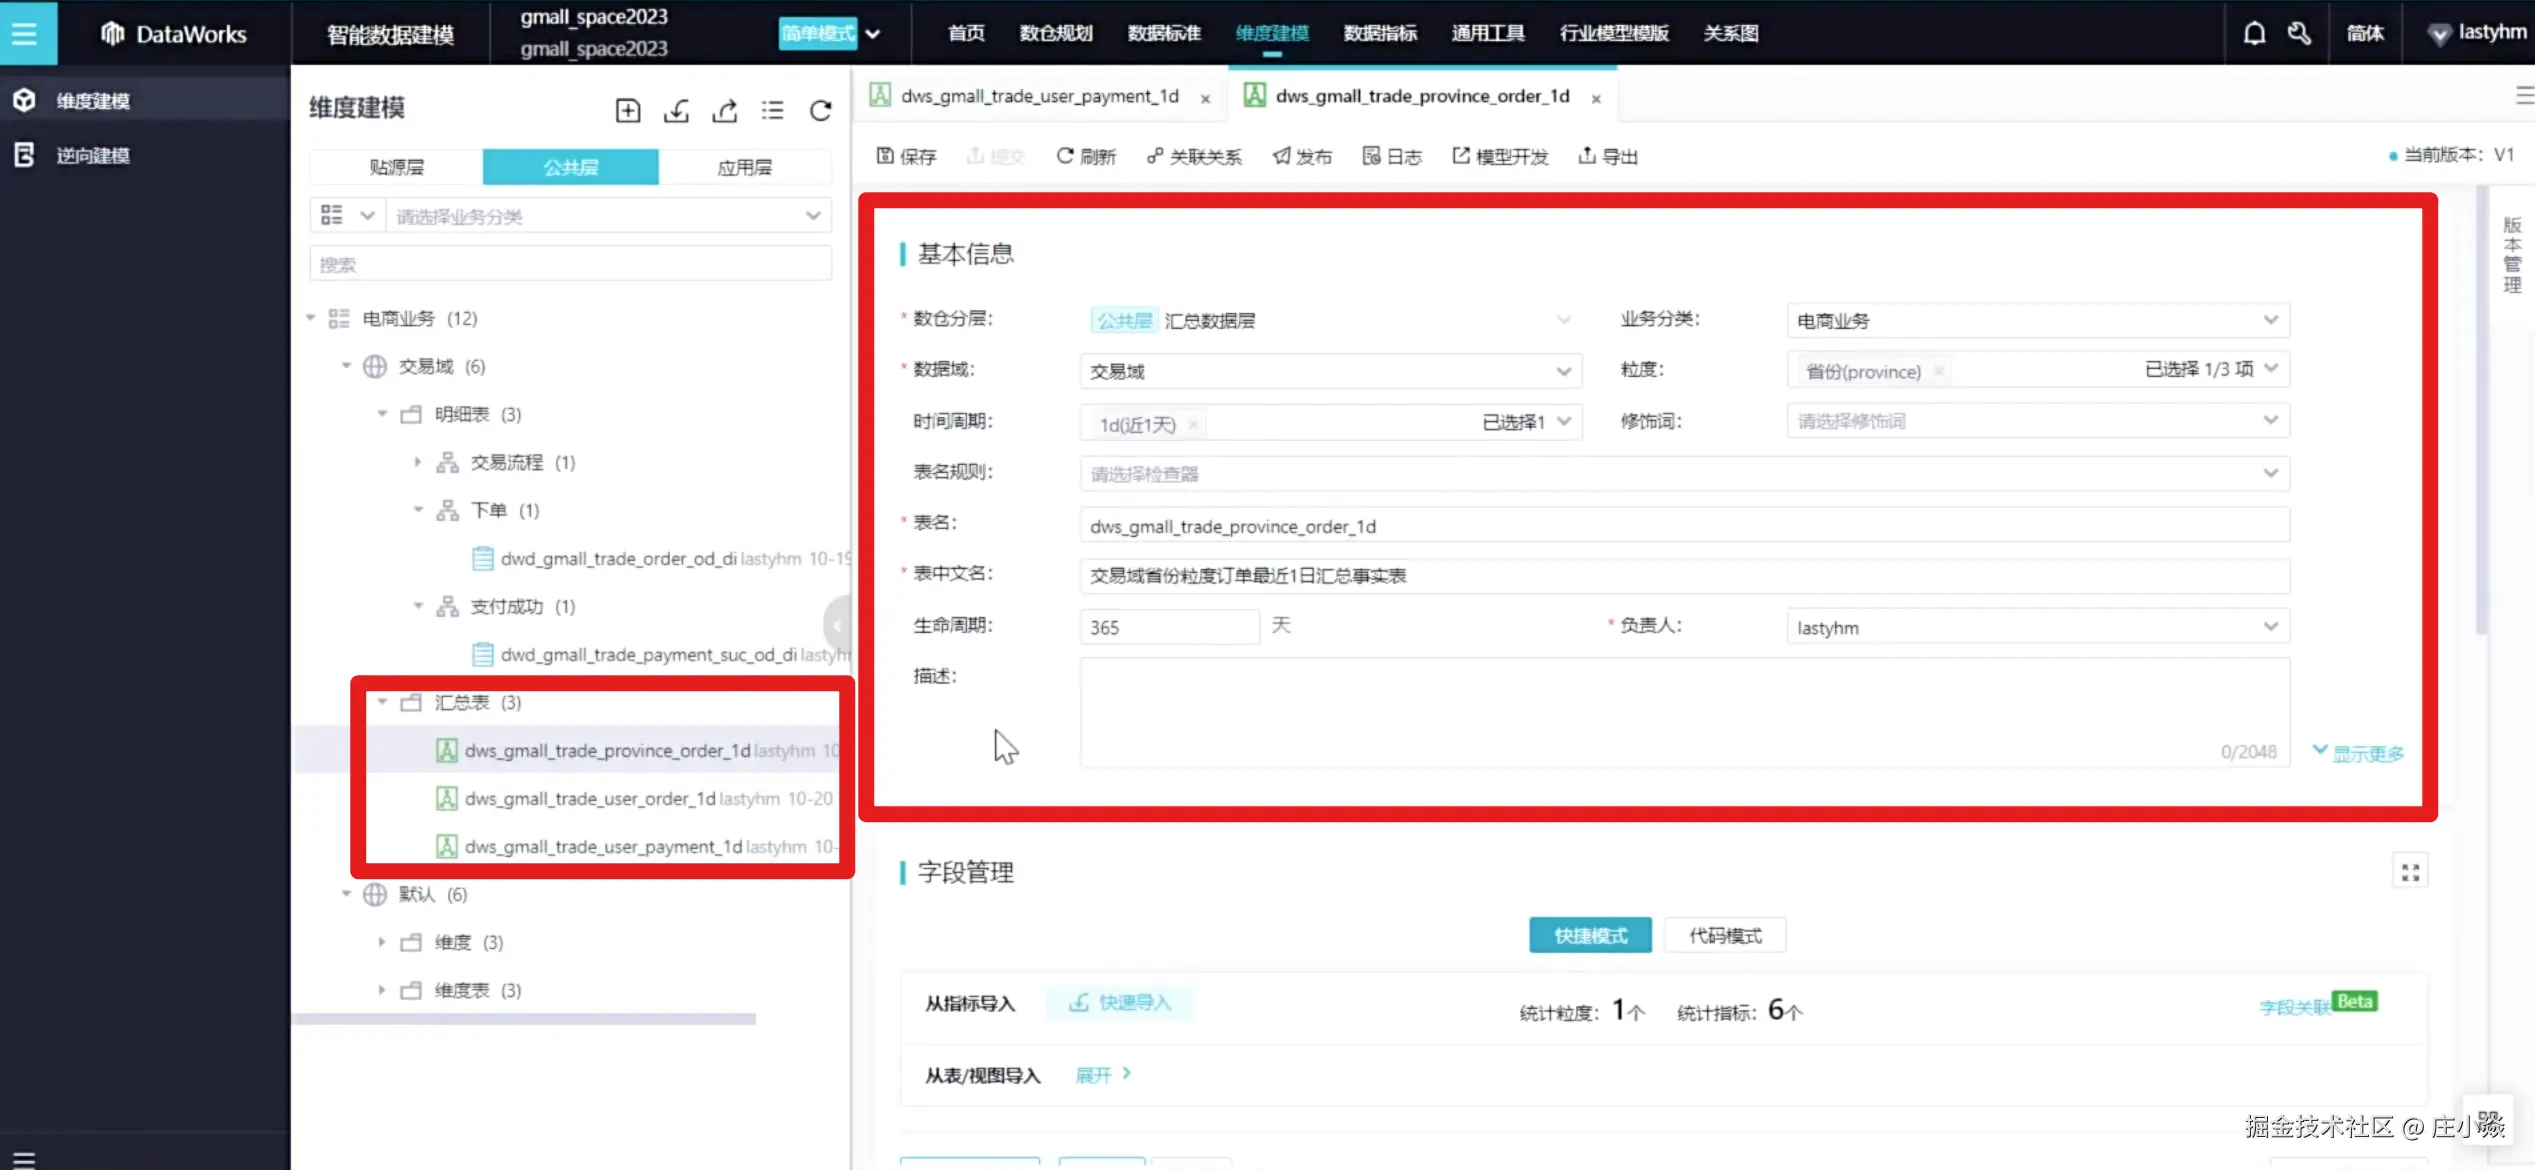Select the 贴源层 layer toggle
Viewport: 2535px width, 1170px height.
[397, 167]
